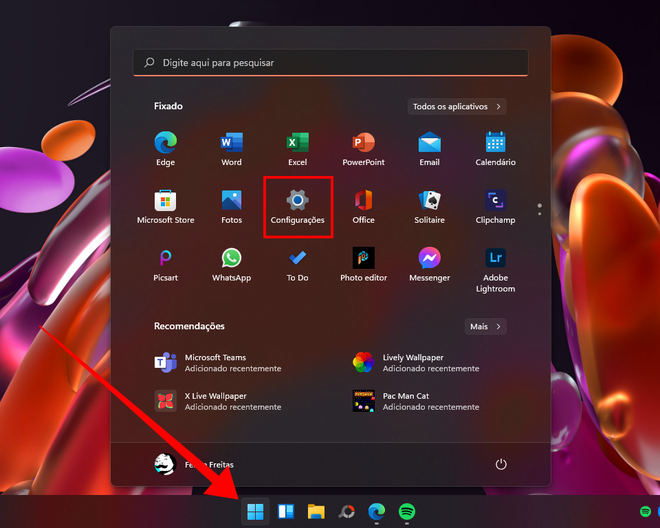Expand Todos os aplicativos list

point(457,107)
